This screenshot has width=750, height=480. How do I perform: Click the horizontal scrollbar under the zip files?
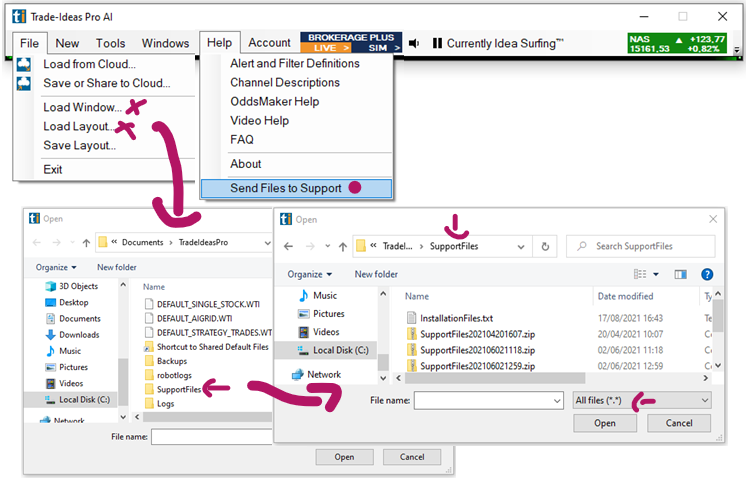[550, 376]
